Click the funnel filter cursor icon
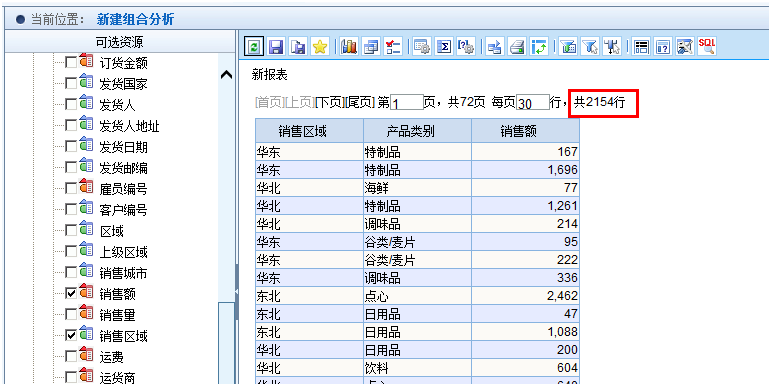Viewport: 771px width, 386px height. coord(590,47)
